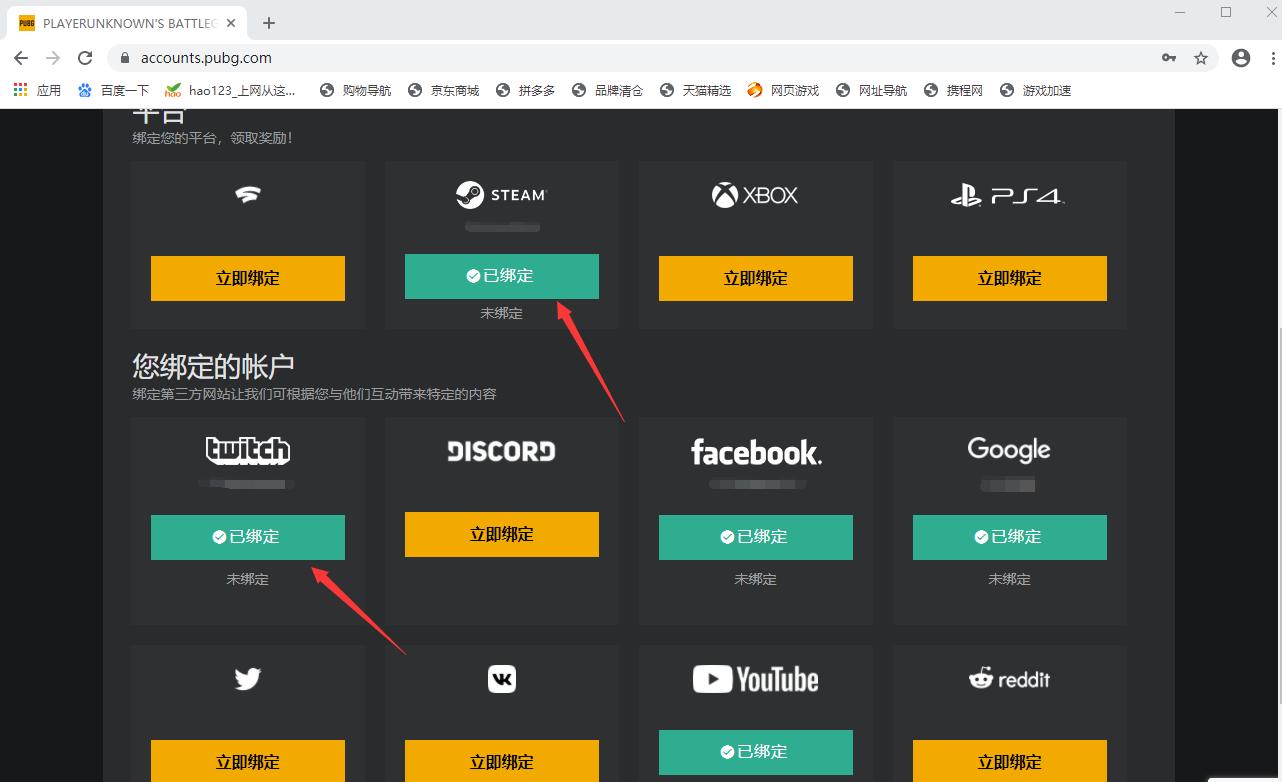Open the 网页游戏 bookmark
The image size is (1282, 782).
pyautogui.click(x=782, y=90)
